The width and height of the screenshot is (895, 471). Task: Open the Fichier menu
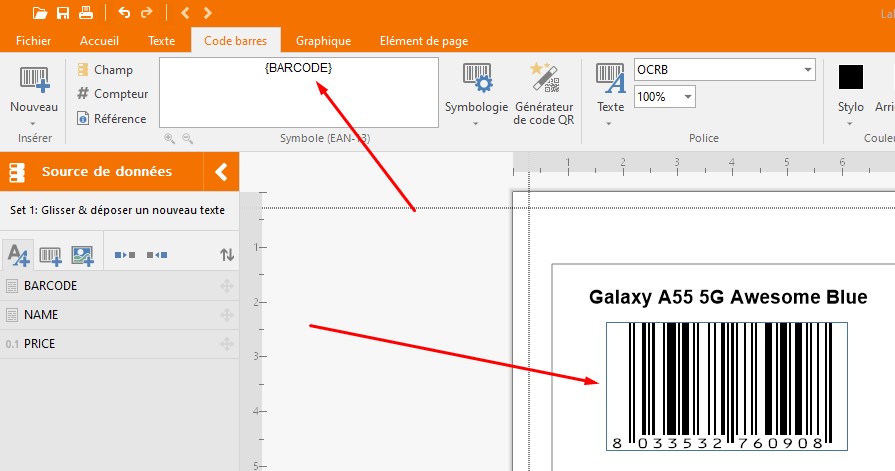(33, 41)
